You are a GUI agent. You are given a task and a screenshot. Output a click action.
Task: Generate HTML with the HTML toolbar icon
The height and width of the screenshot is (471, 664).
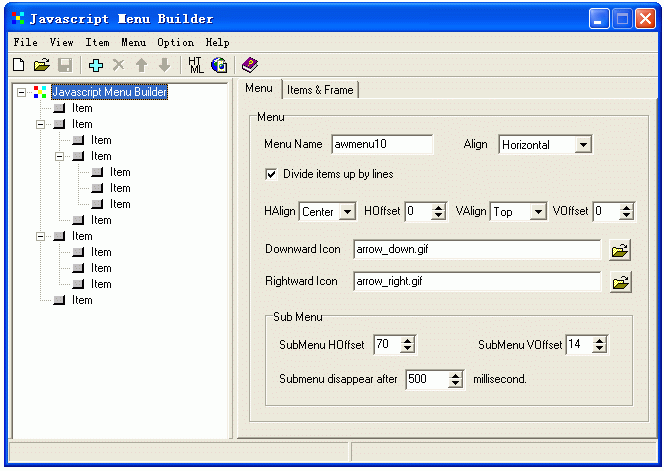pyautogui.click(x=196, y=65)
